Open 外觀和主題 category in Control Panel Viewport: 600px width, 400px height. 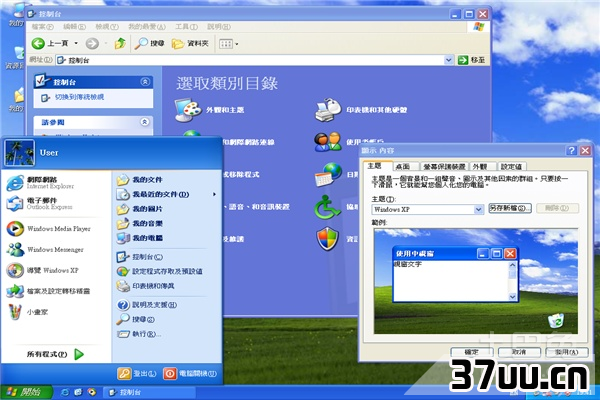click(209, 110)
